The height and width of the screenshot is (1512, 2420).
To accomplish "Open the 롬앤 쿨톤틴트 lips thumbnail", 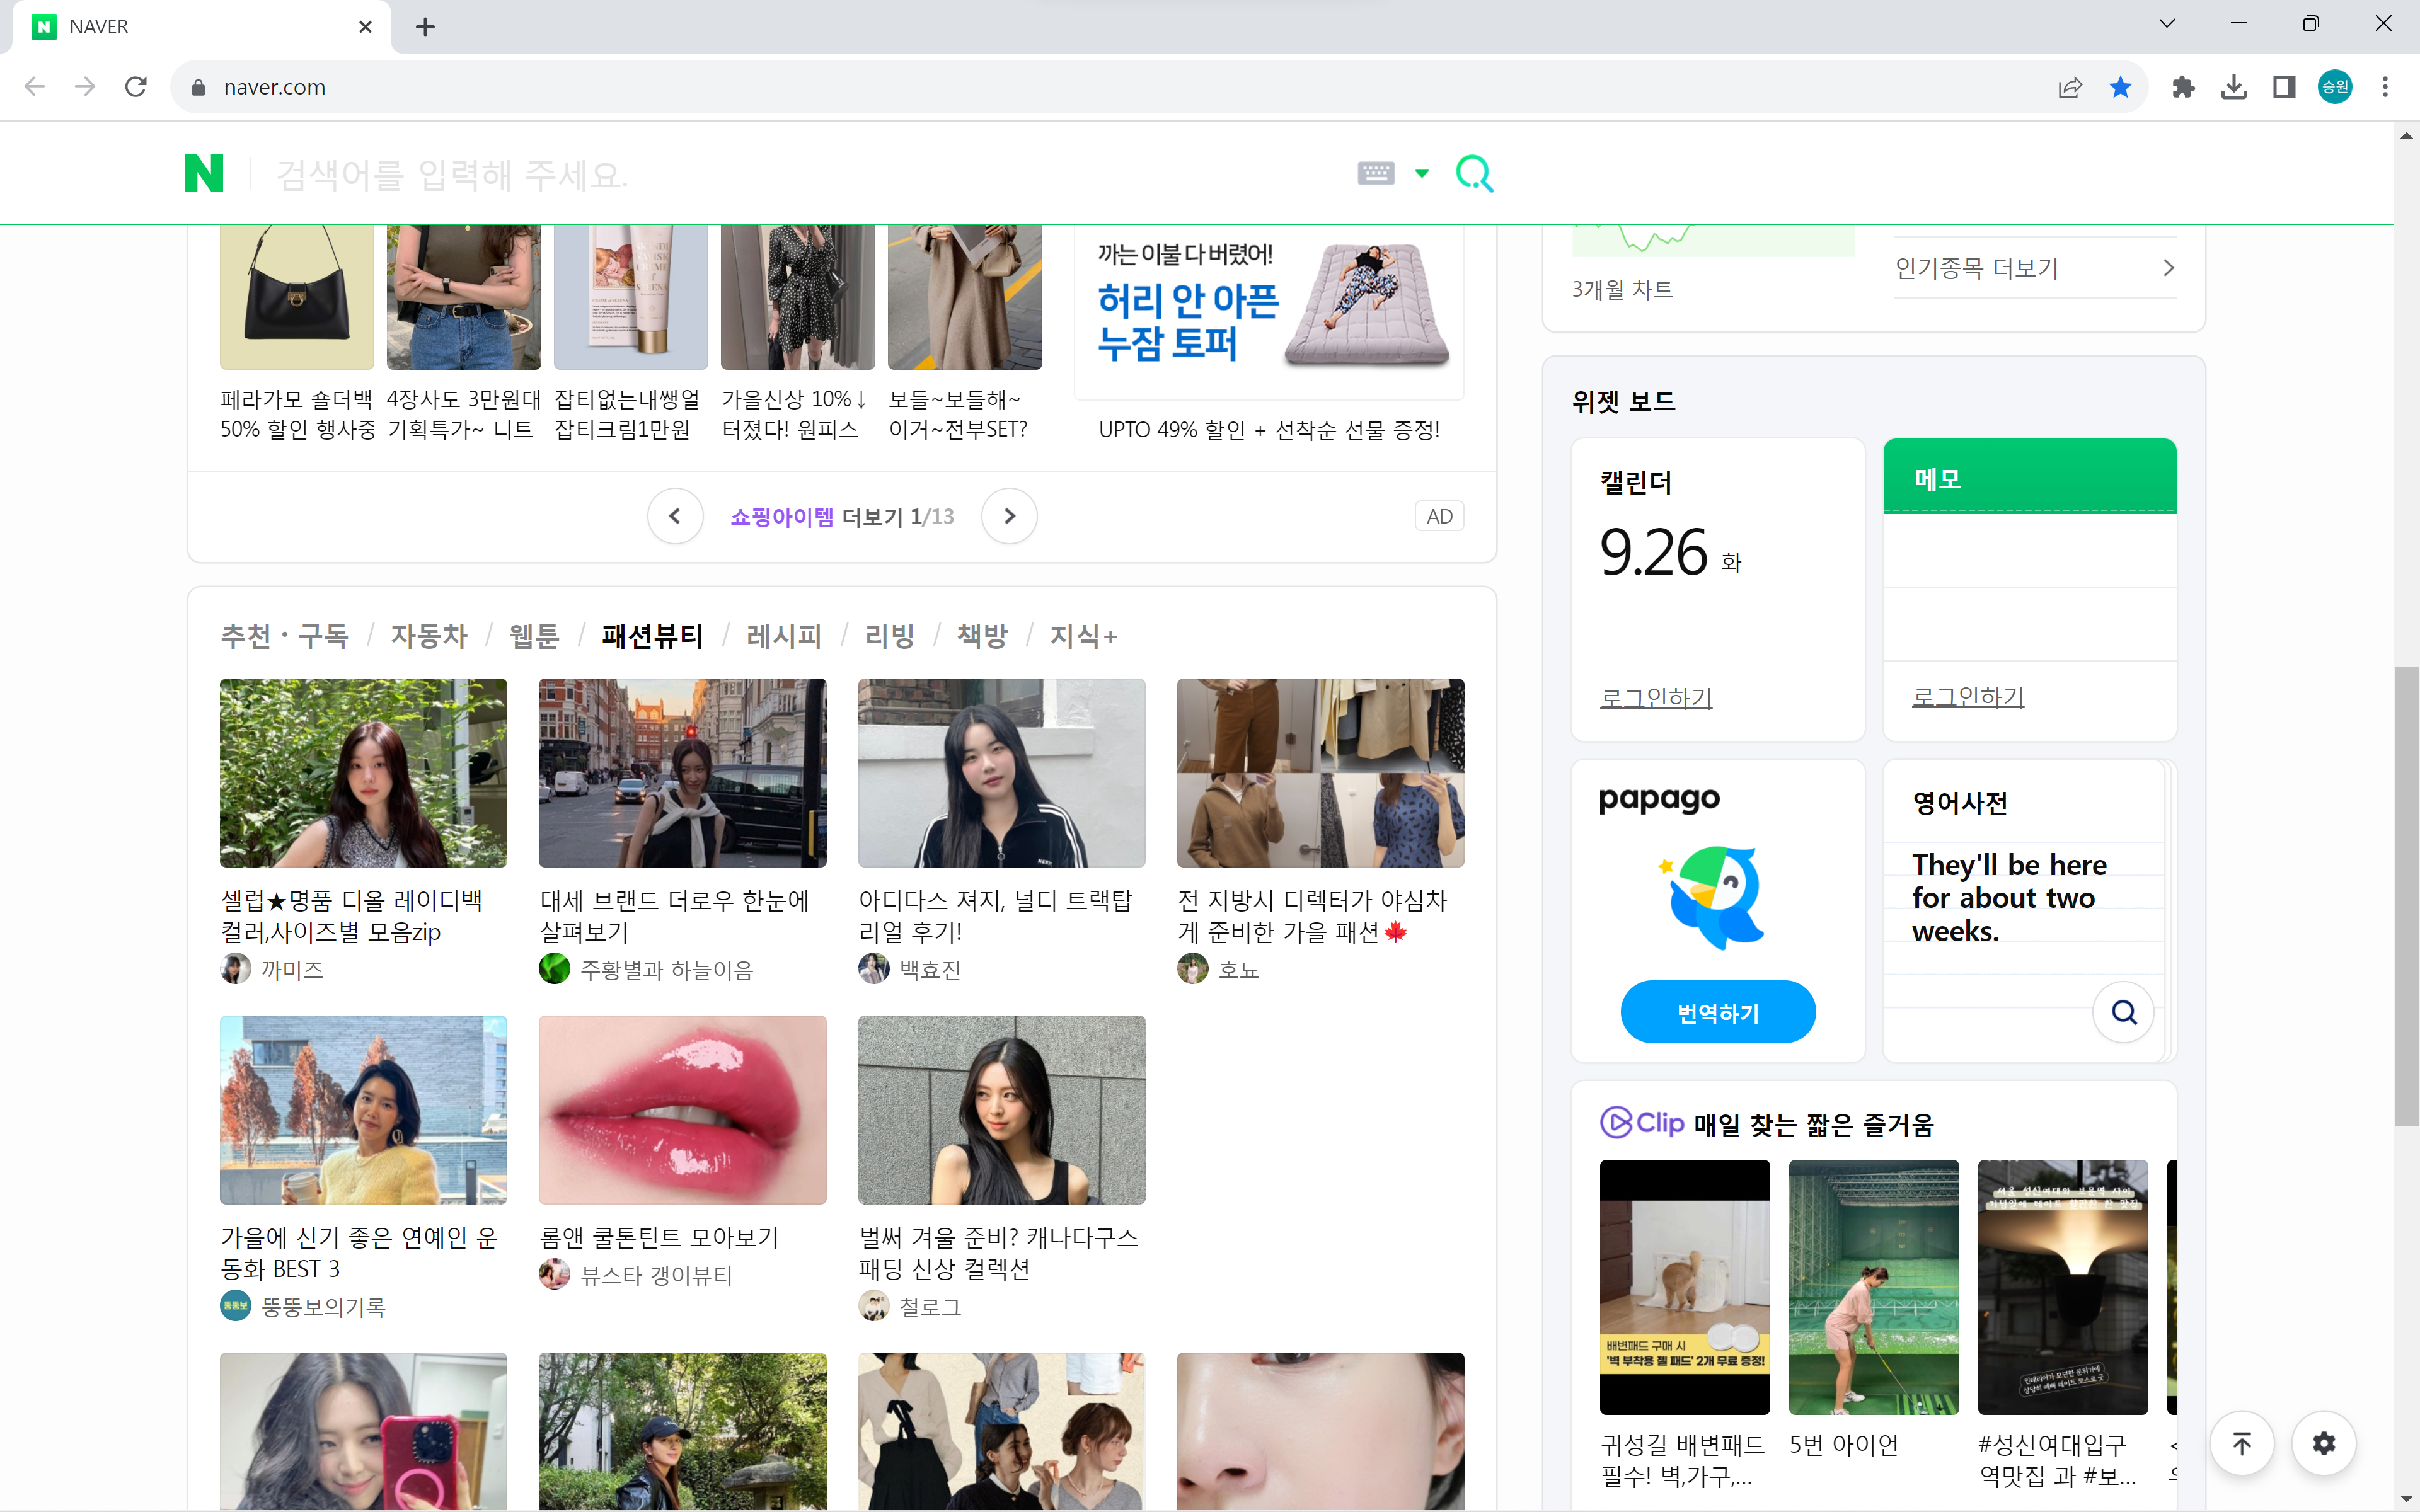I will 682,1110.
